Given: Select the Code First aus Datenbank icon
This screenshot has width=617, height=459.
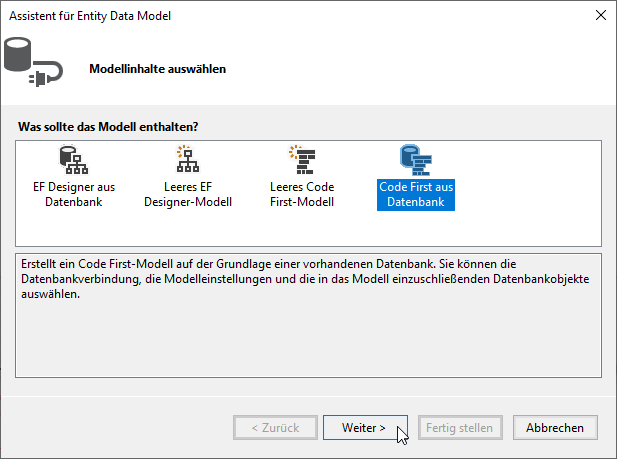Looking at the screenshot, I should point(416,160).
